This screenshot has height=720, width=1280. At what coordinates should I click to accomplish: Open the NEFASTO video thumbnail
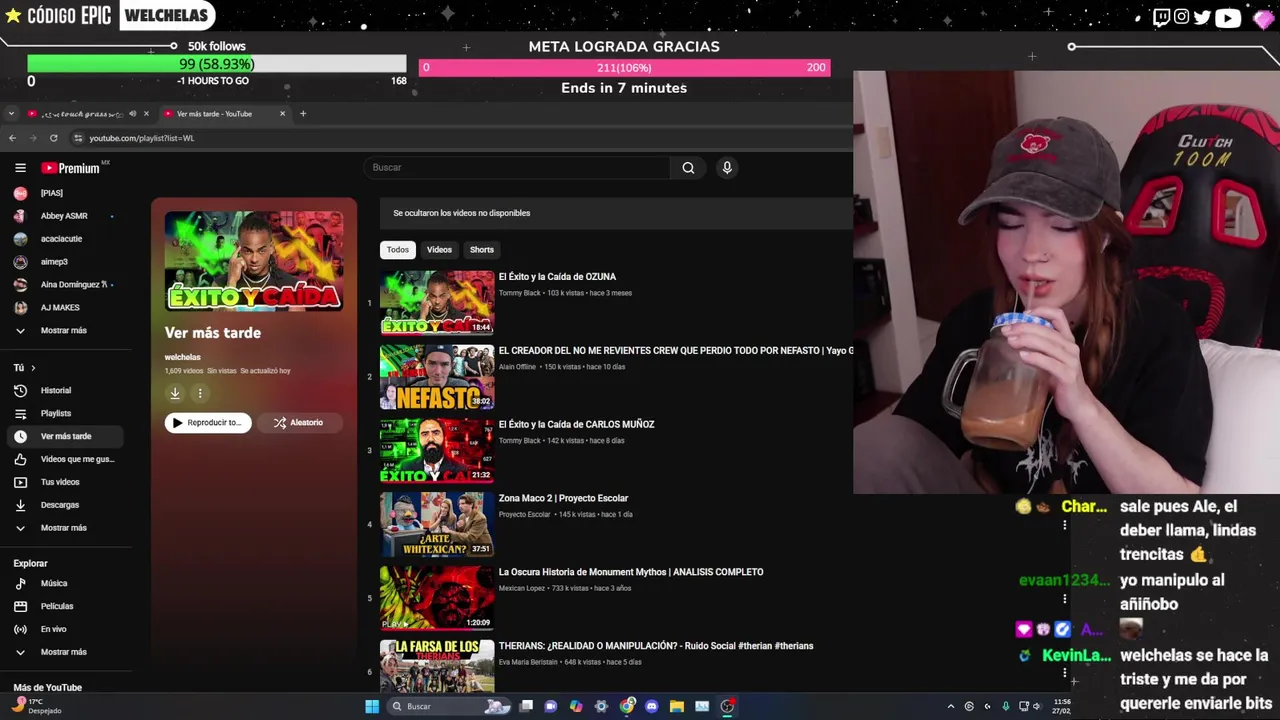click(437, 377)
